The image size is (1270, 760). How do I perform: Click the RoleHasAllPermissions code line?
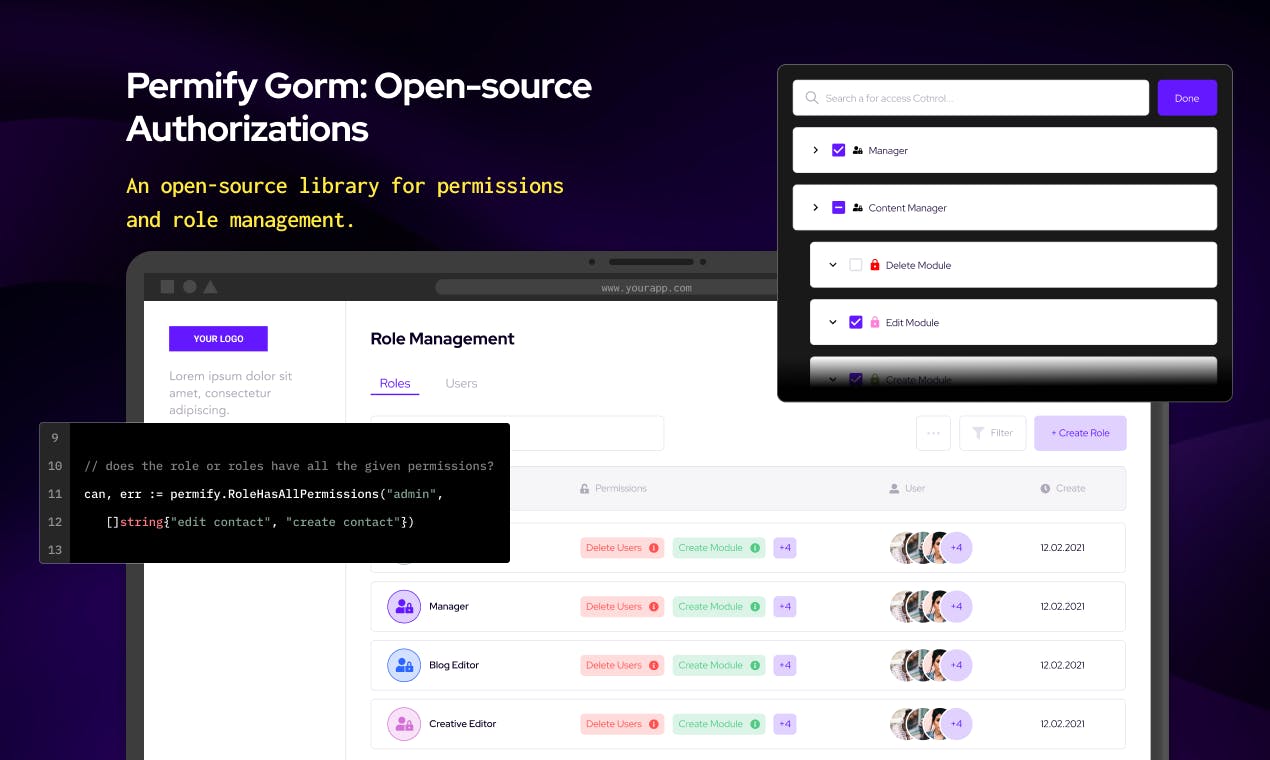pos(263,494)
